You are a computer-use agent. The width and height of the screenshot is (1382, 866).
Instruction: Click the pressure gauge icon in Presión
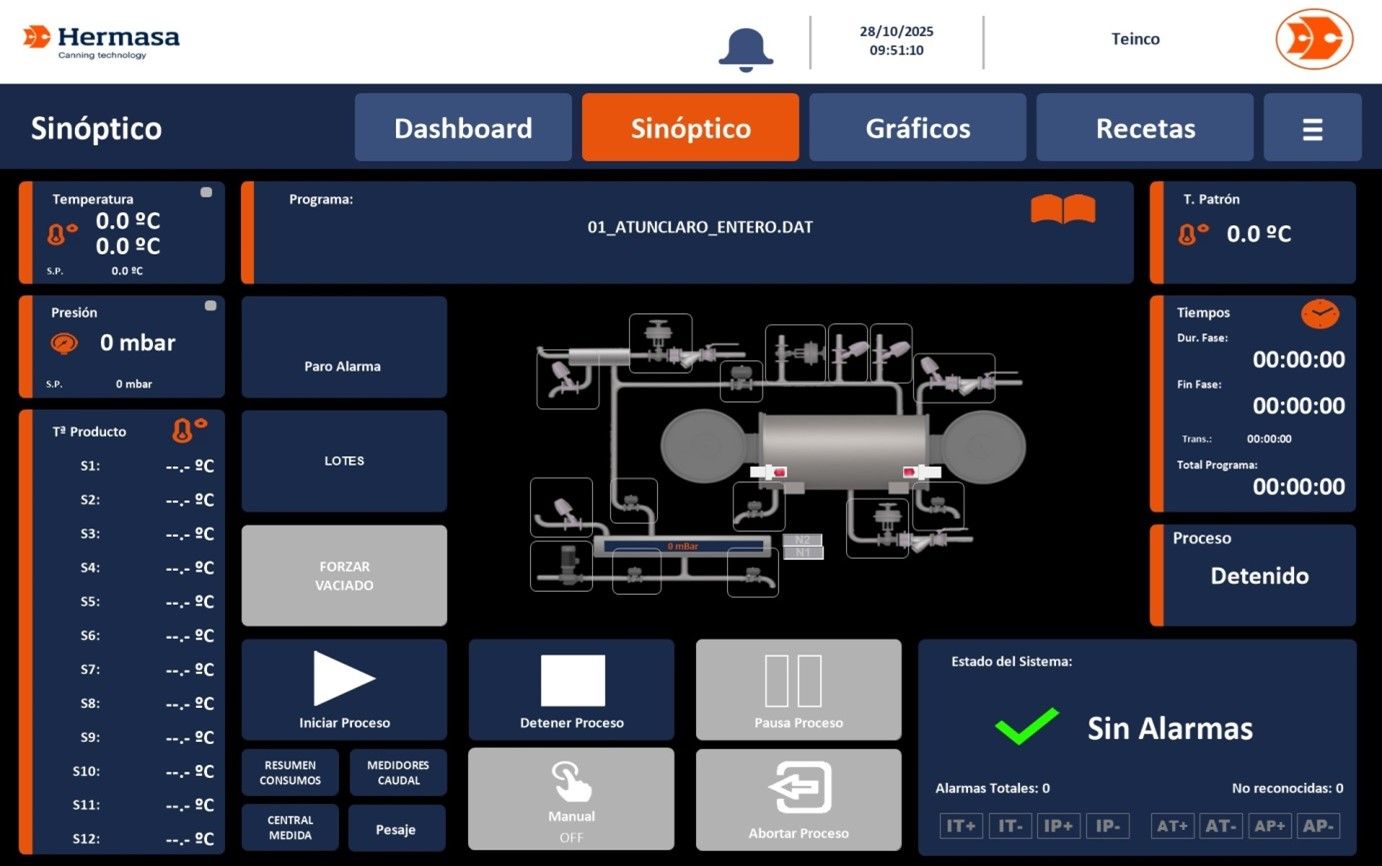tap(64, 343)
